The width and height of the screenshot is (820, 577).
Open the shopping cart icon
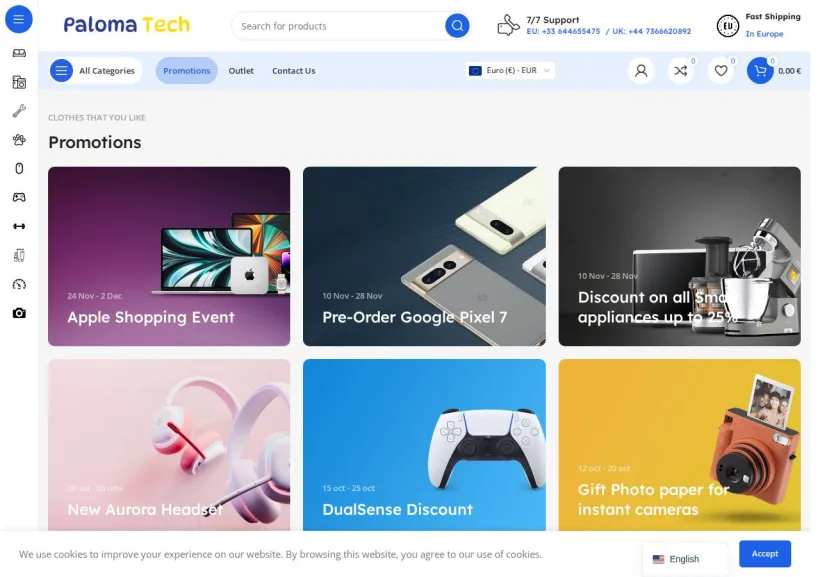(760, 71)
